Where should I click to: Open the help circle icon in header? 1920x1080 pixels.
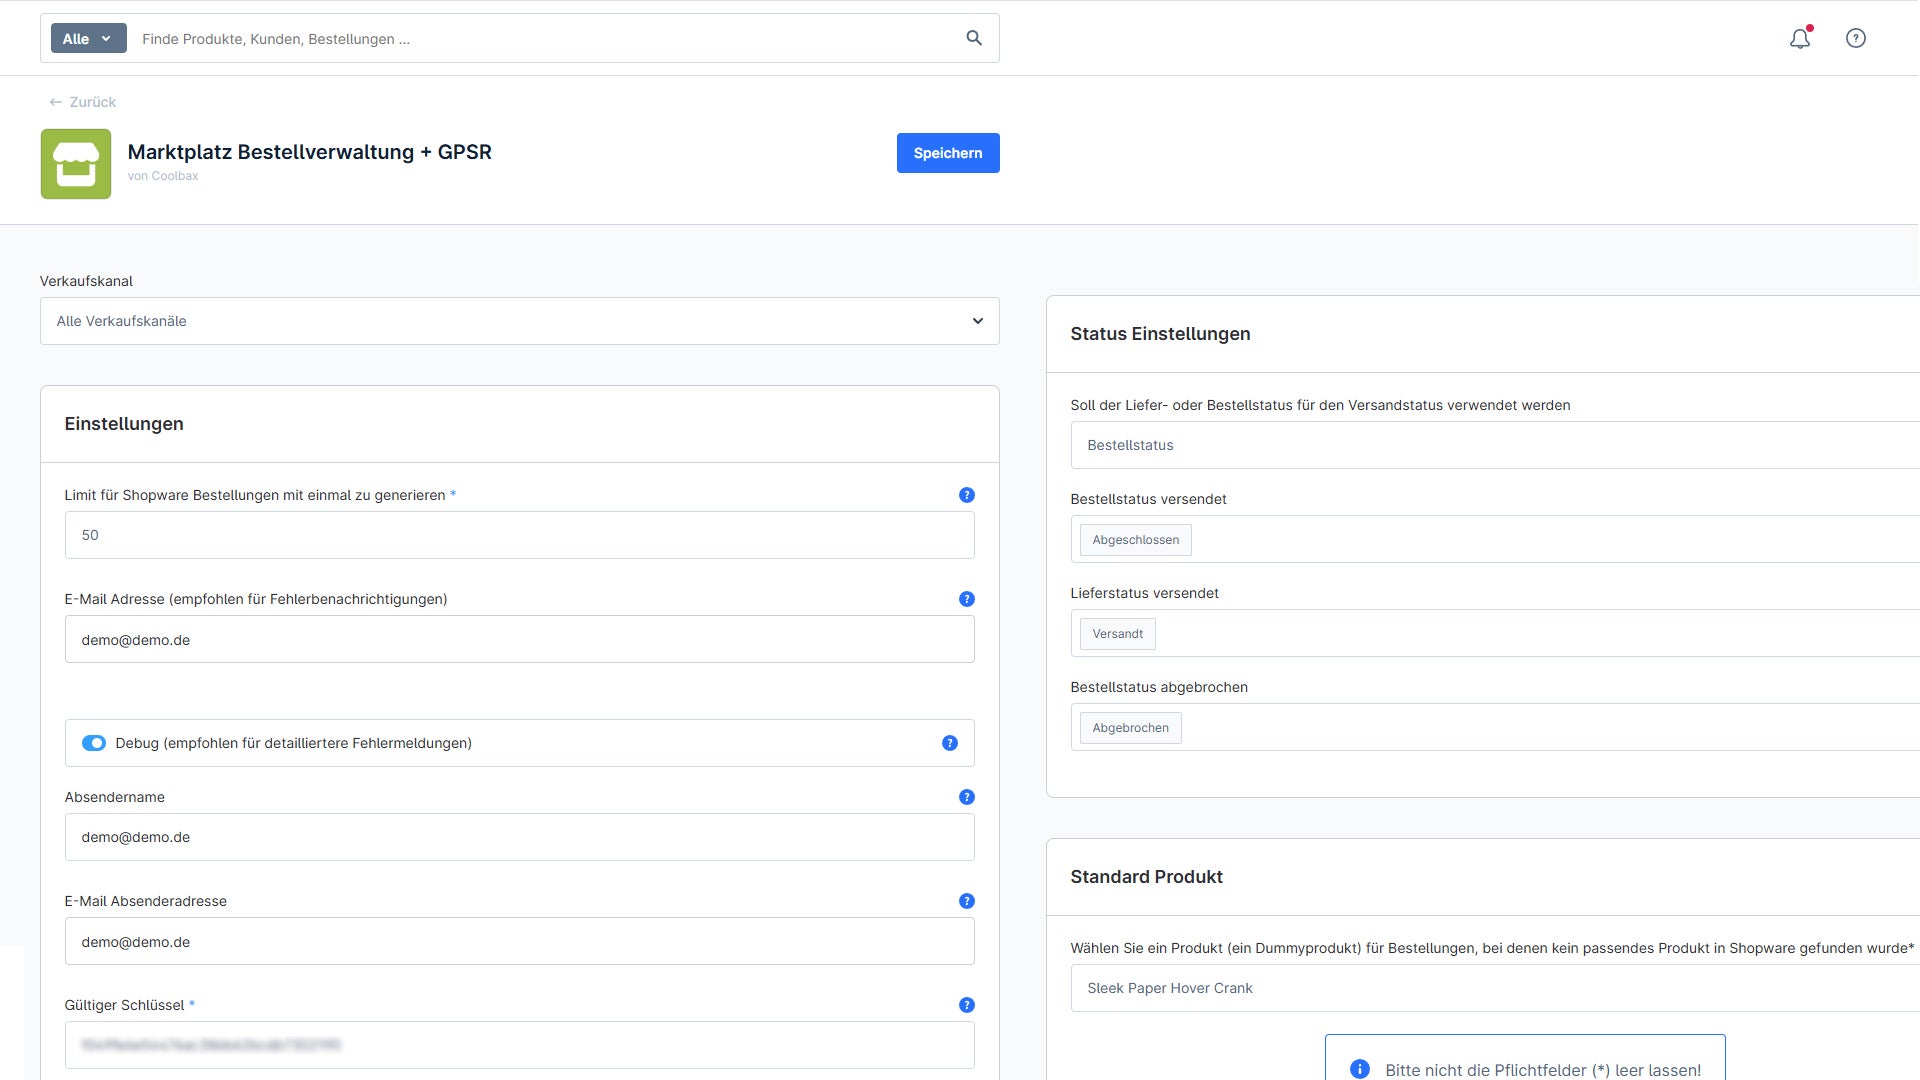pyautogui.click(x=1856, y=38)
